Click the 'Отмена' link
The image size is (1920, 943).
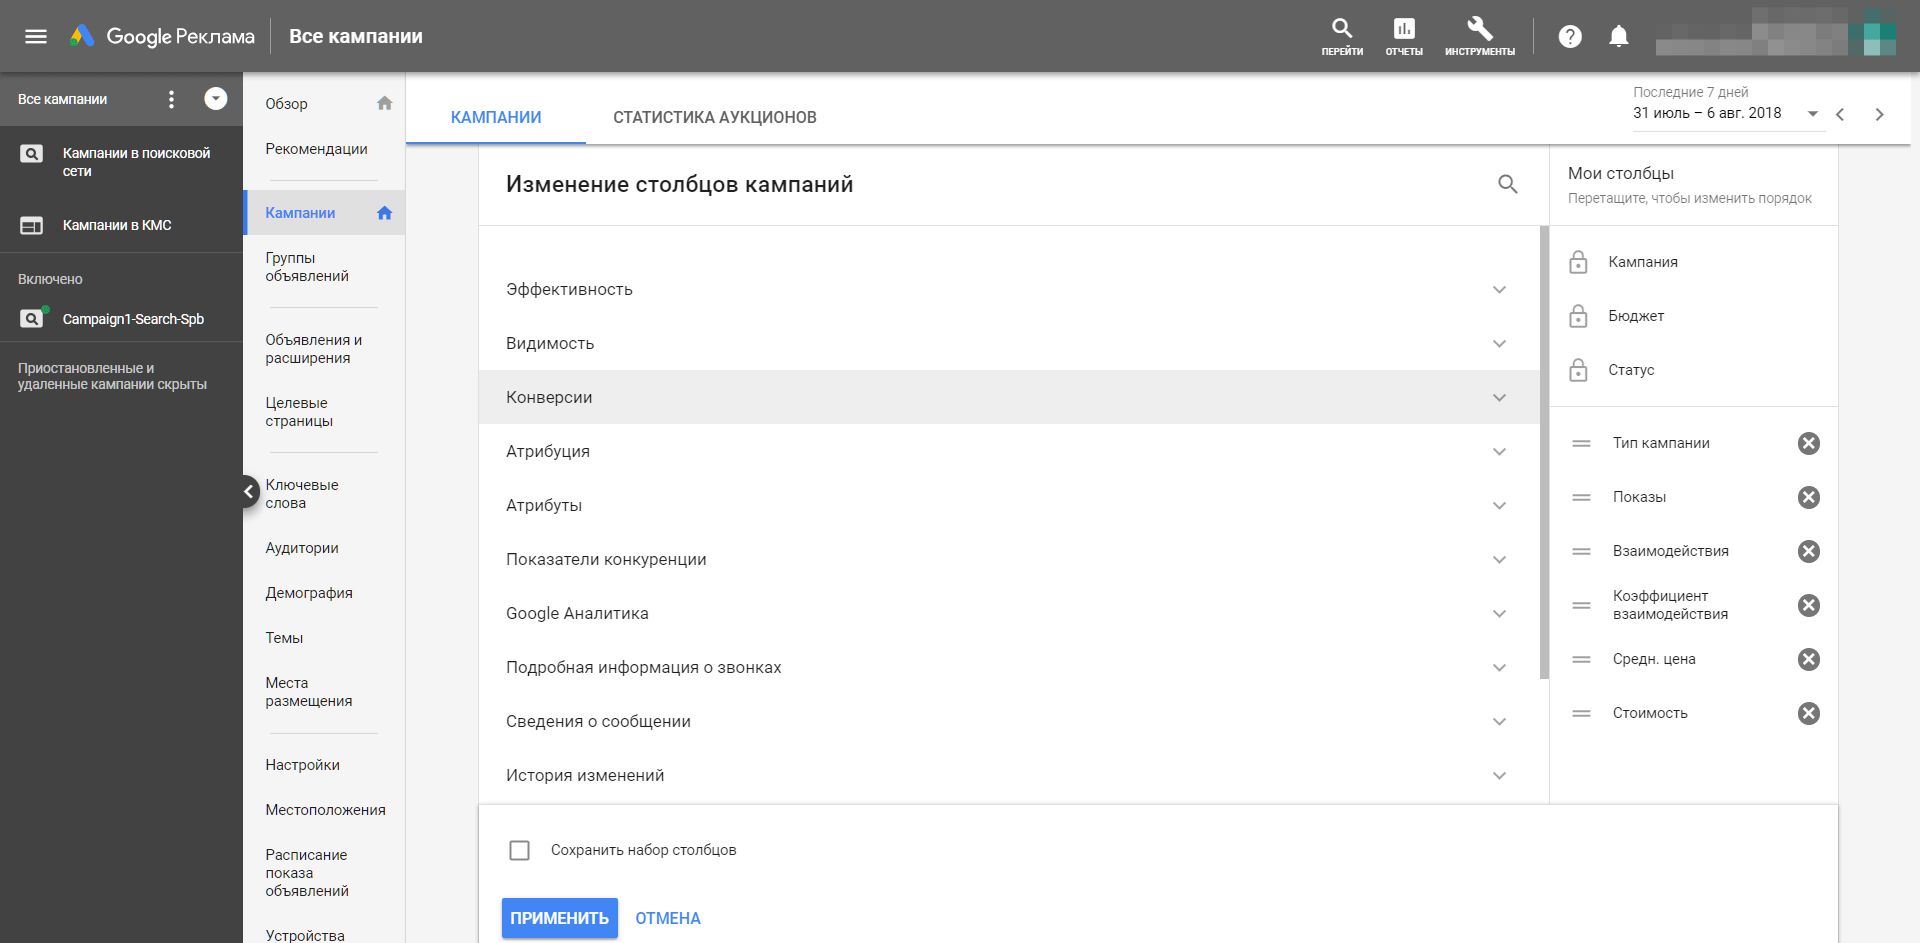(x=667, y=918)
